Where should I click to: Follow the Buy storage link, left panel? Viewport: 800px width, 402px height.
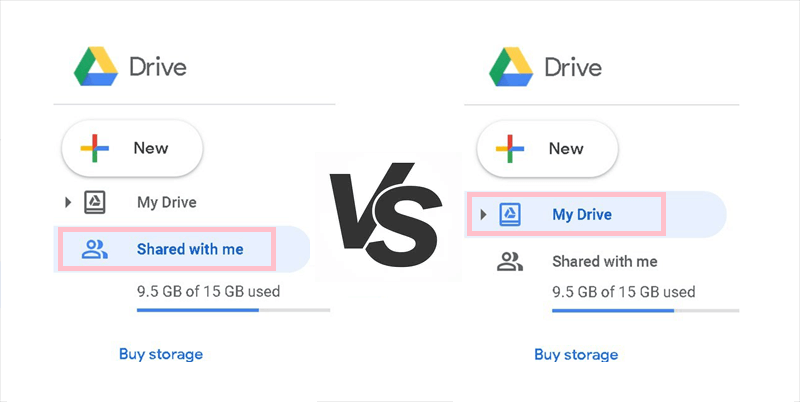(160, 354)
